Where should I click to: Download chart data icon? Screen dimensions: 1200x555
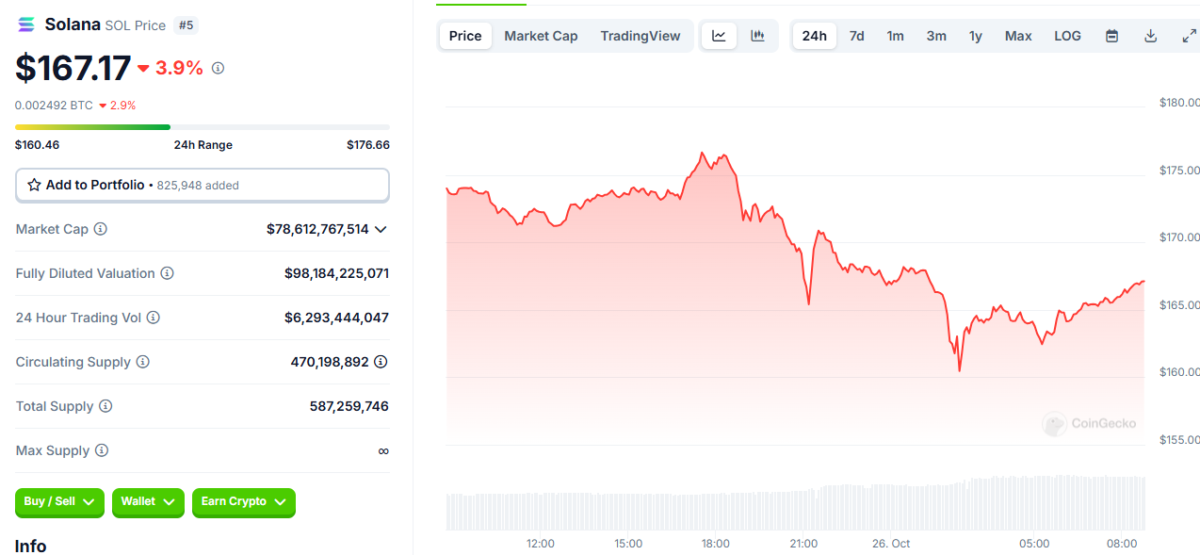tap(1151, 36)
